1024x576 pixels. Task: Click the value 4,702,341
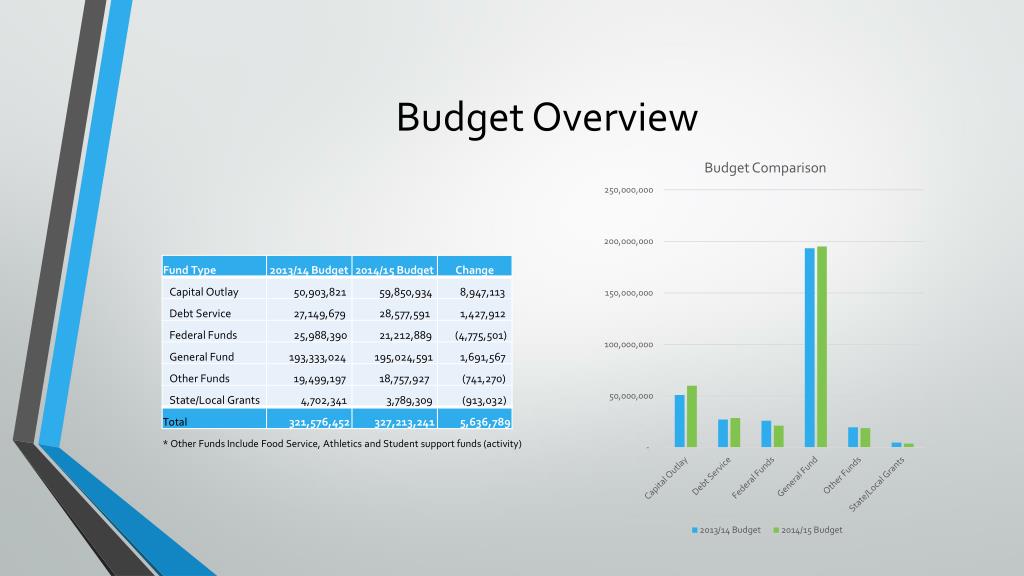323,401
